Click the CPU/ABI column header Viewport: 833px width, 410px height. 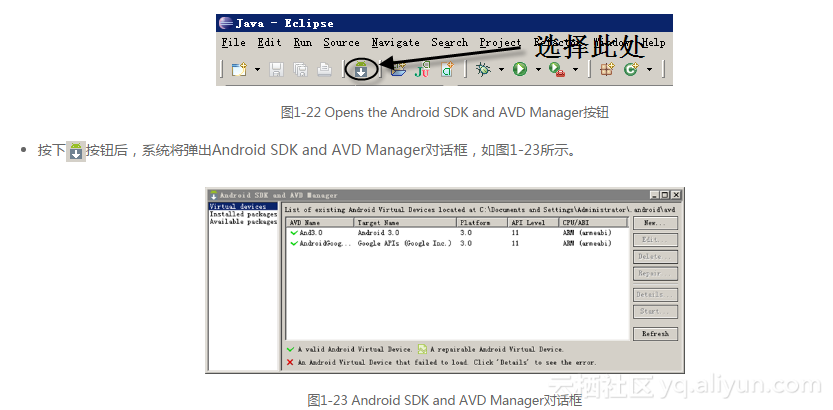click(x=593, y=223)
